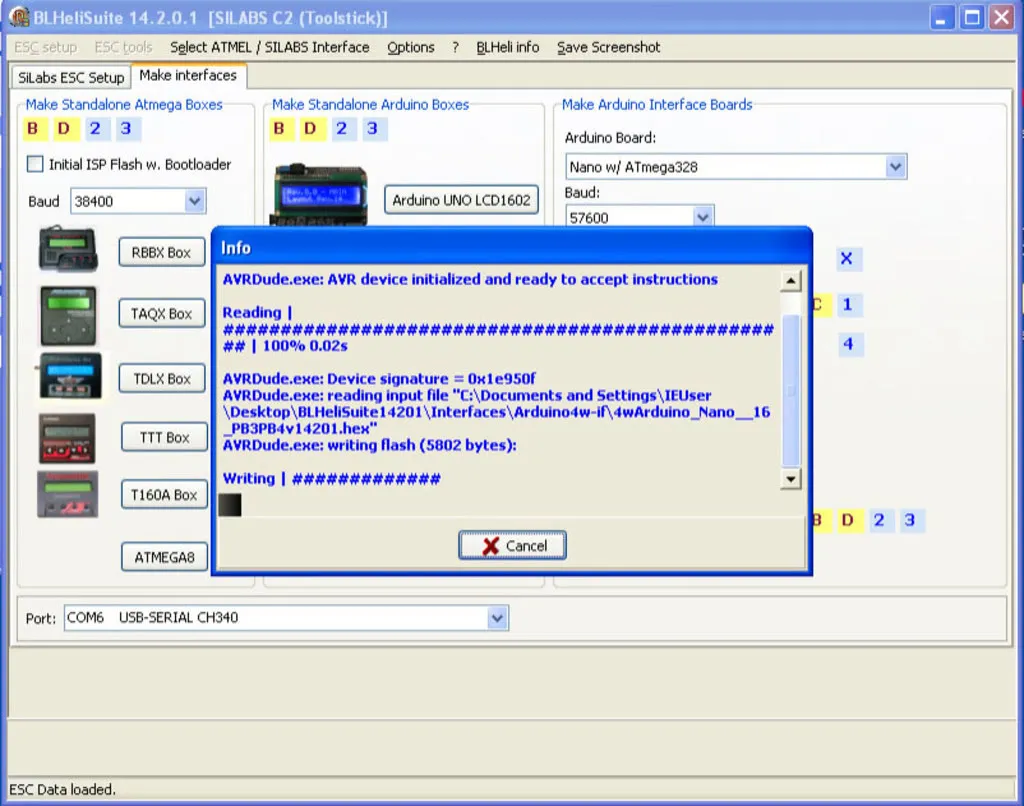The image size is (1024, 806).
Task: Toggle blue 3 in Standalone Arduino Boxes
Action: (372, 128)
